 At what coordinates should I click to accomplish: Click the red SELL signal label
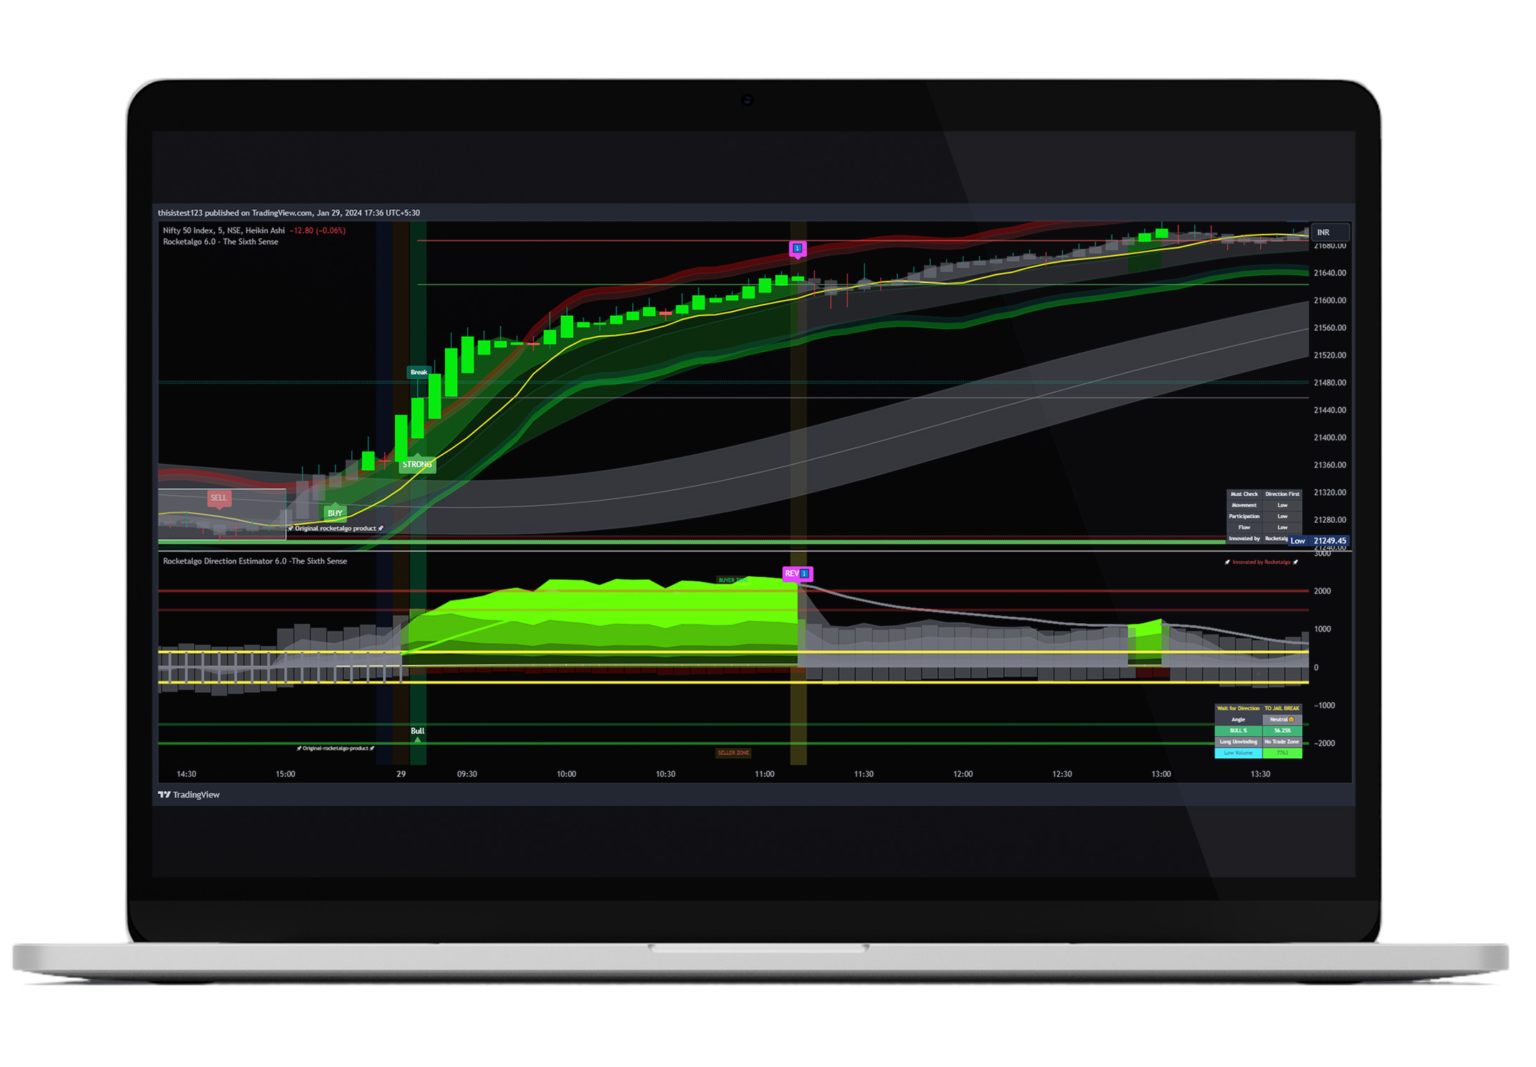pyautogui.click(x=218, y=498)
